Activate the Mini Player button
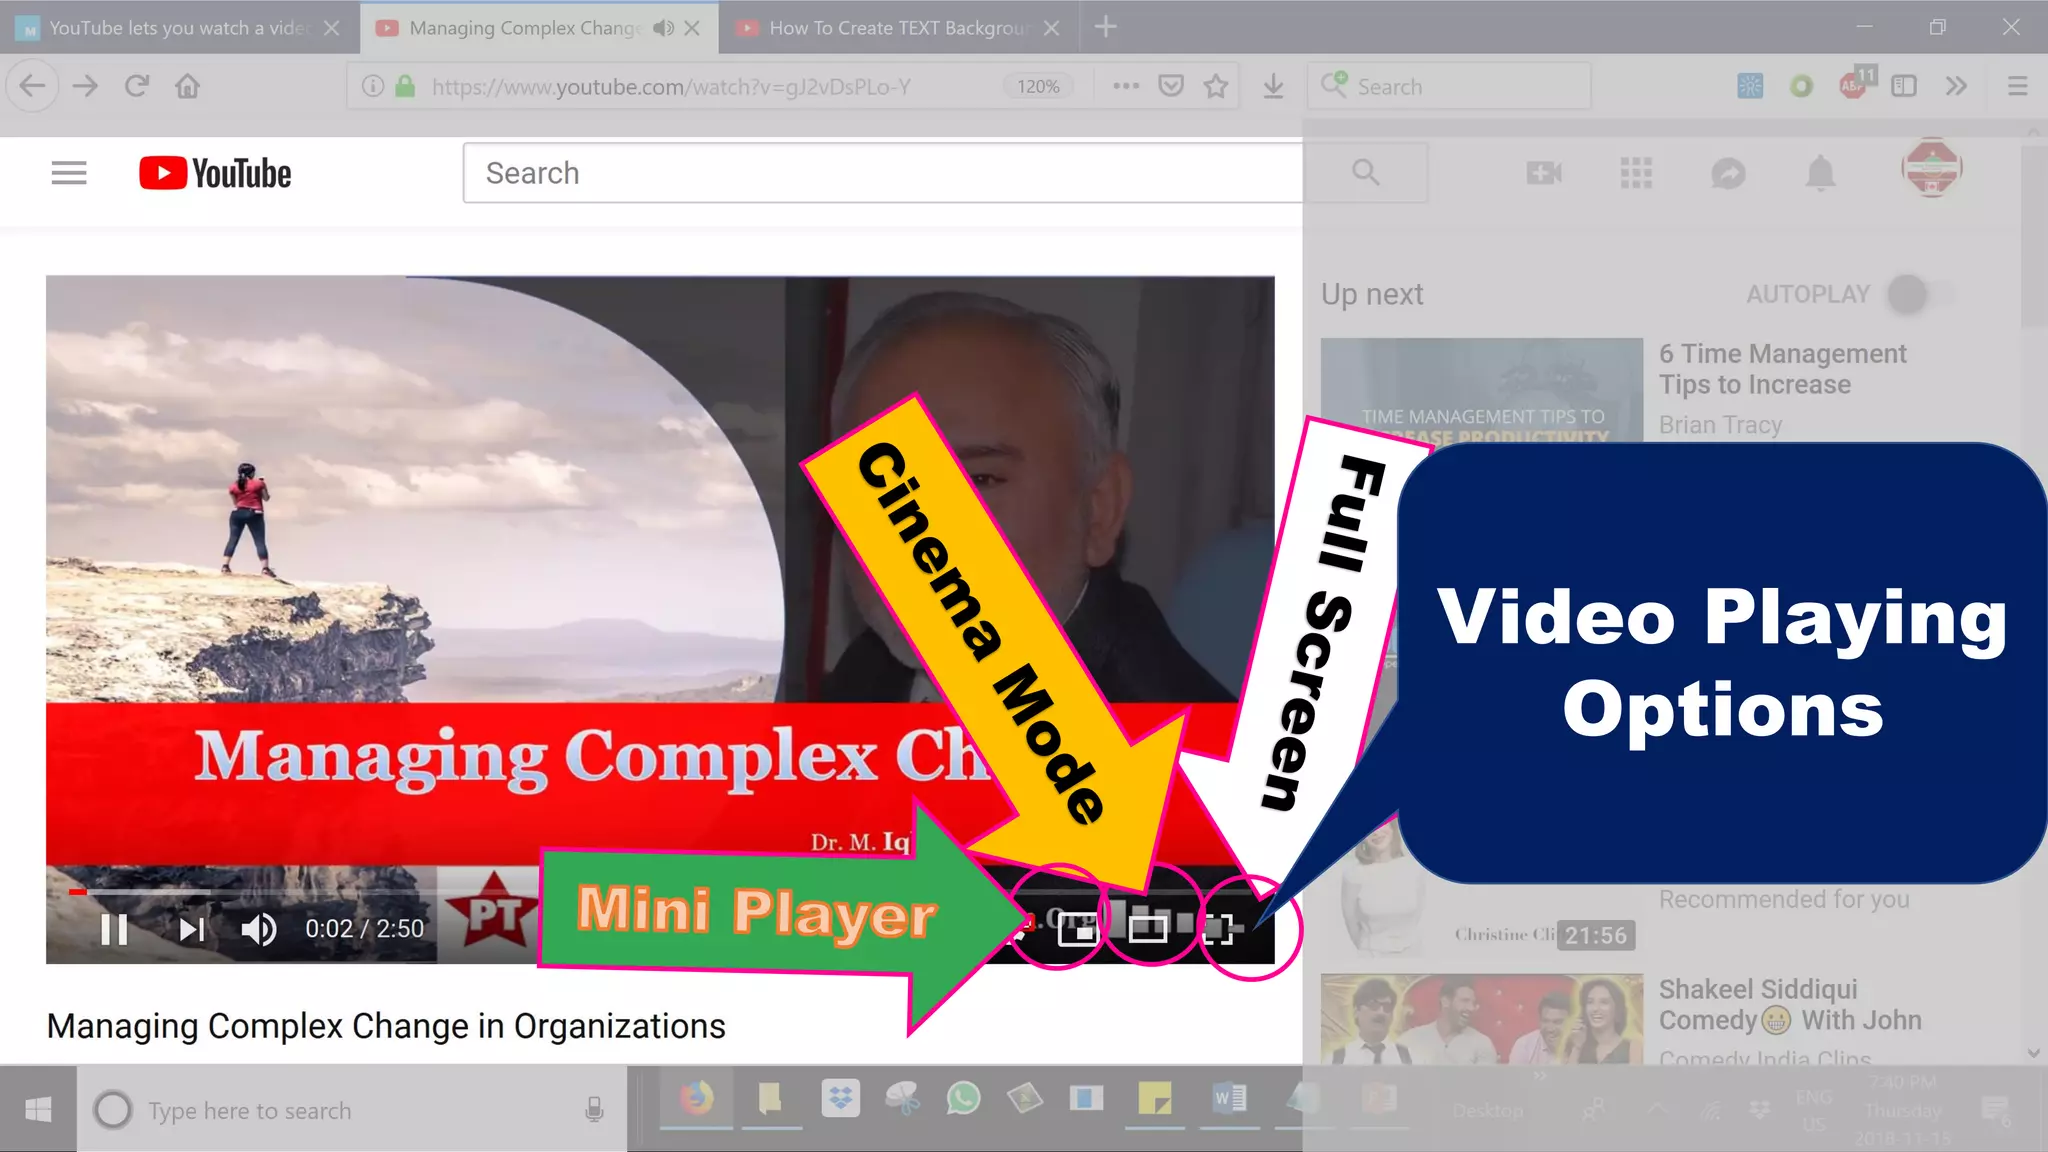The height and width of the screenshot is (1152, 2048). [x=1078, y=929]
